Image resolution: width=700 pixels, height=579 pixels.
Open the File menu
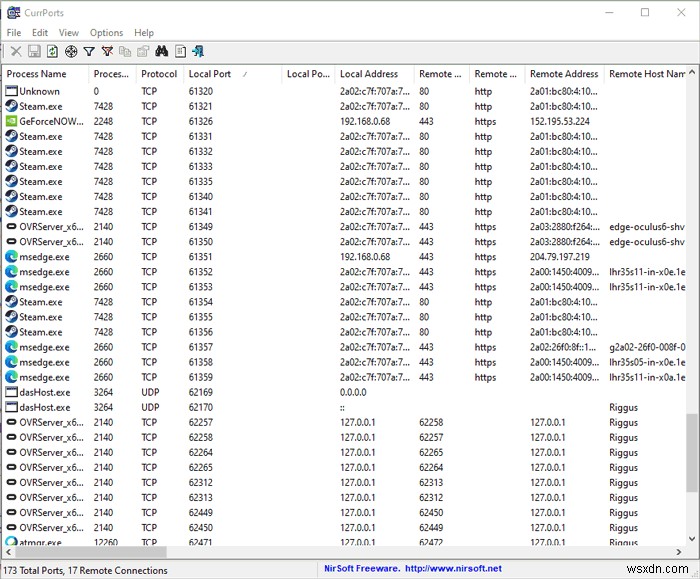click(14, 33)
